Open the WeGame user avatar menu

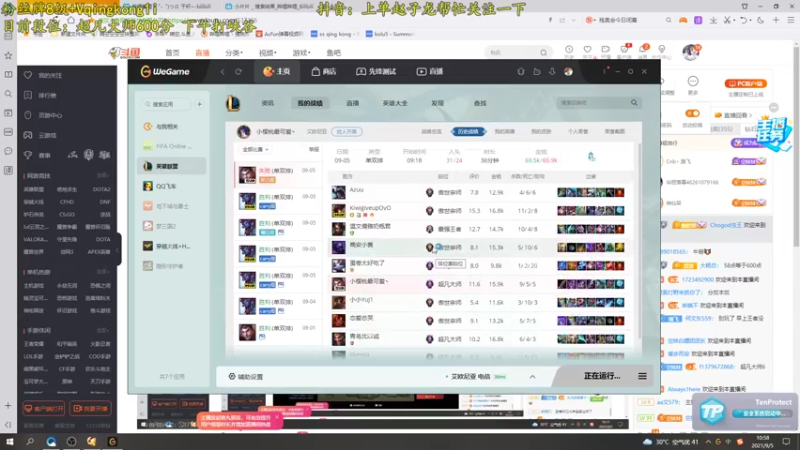tap(568, 72)
